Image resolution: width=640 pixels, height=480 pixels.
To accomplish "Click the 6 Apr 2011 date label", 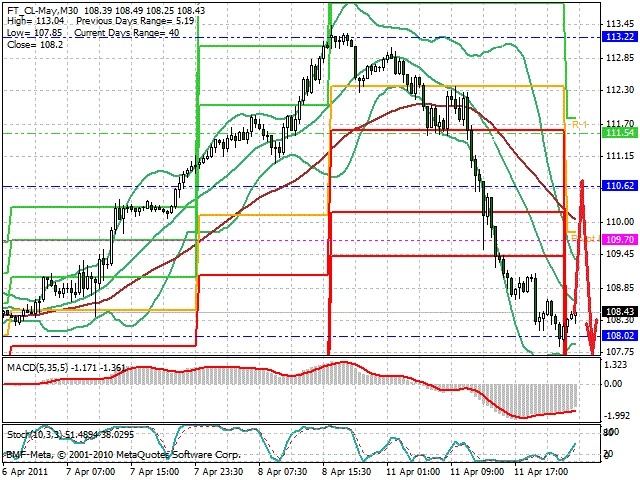I will coord(25,472).
